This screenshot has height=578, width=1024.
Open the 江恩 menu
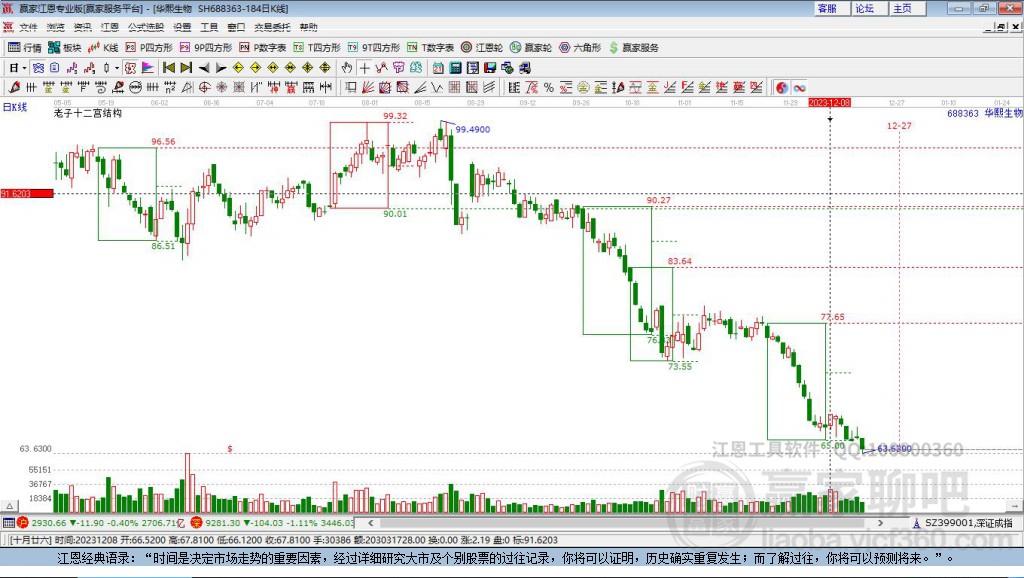pos(110,27)
